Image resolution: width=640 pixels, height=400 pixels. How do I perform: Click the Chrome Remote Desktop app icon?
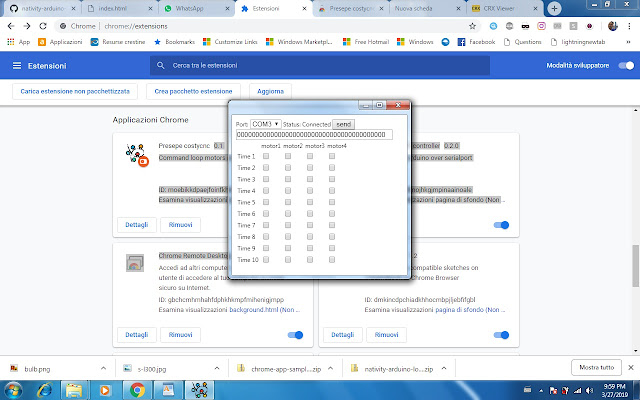coord(135,263)
